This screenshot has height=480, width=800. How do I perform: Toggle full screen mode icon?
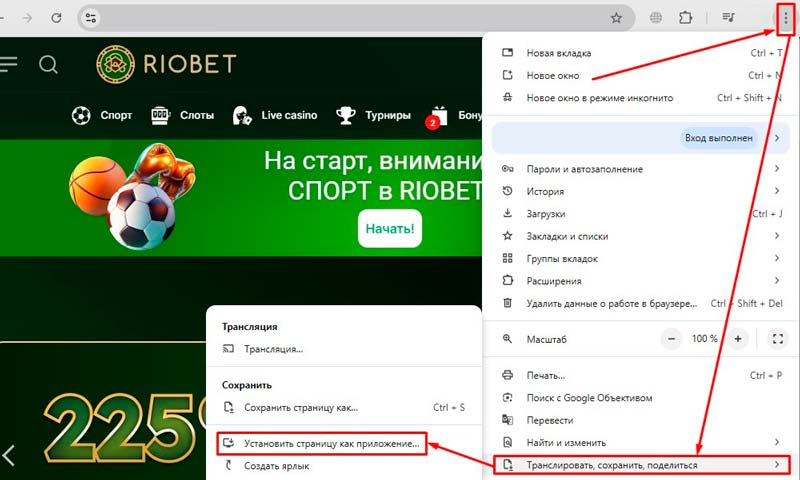[x=778, y=339]
